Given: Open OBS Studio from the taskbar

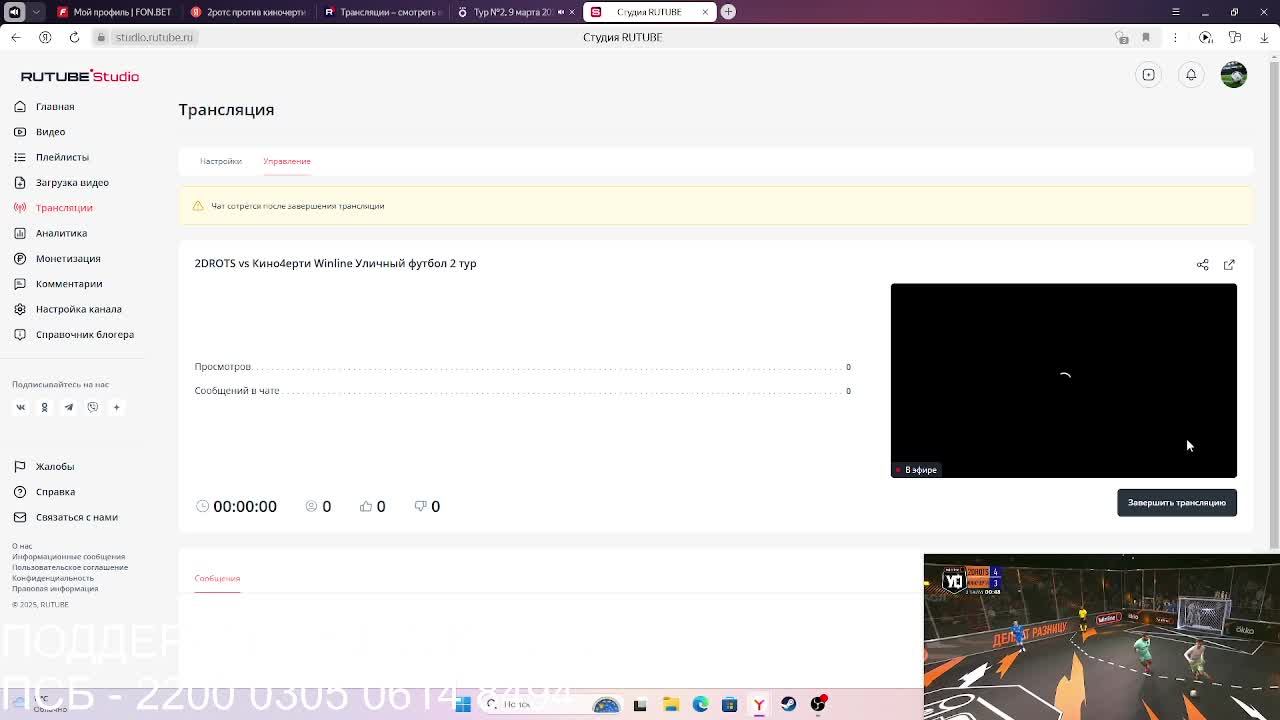Looking at the screenshot, I should click(818, 704).
